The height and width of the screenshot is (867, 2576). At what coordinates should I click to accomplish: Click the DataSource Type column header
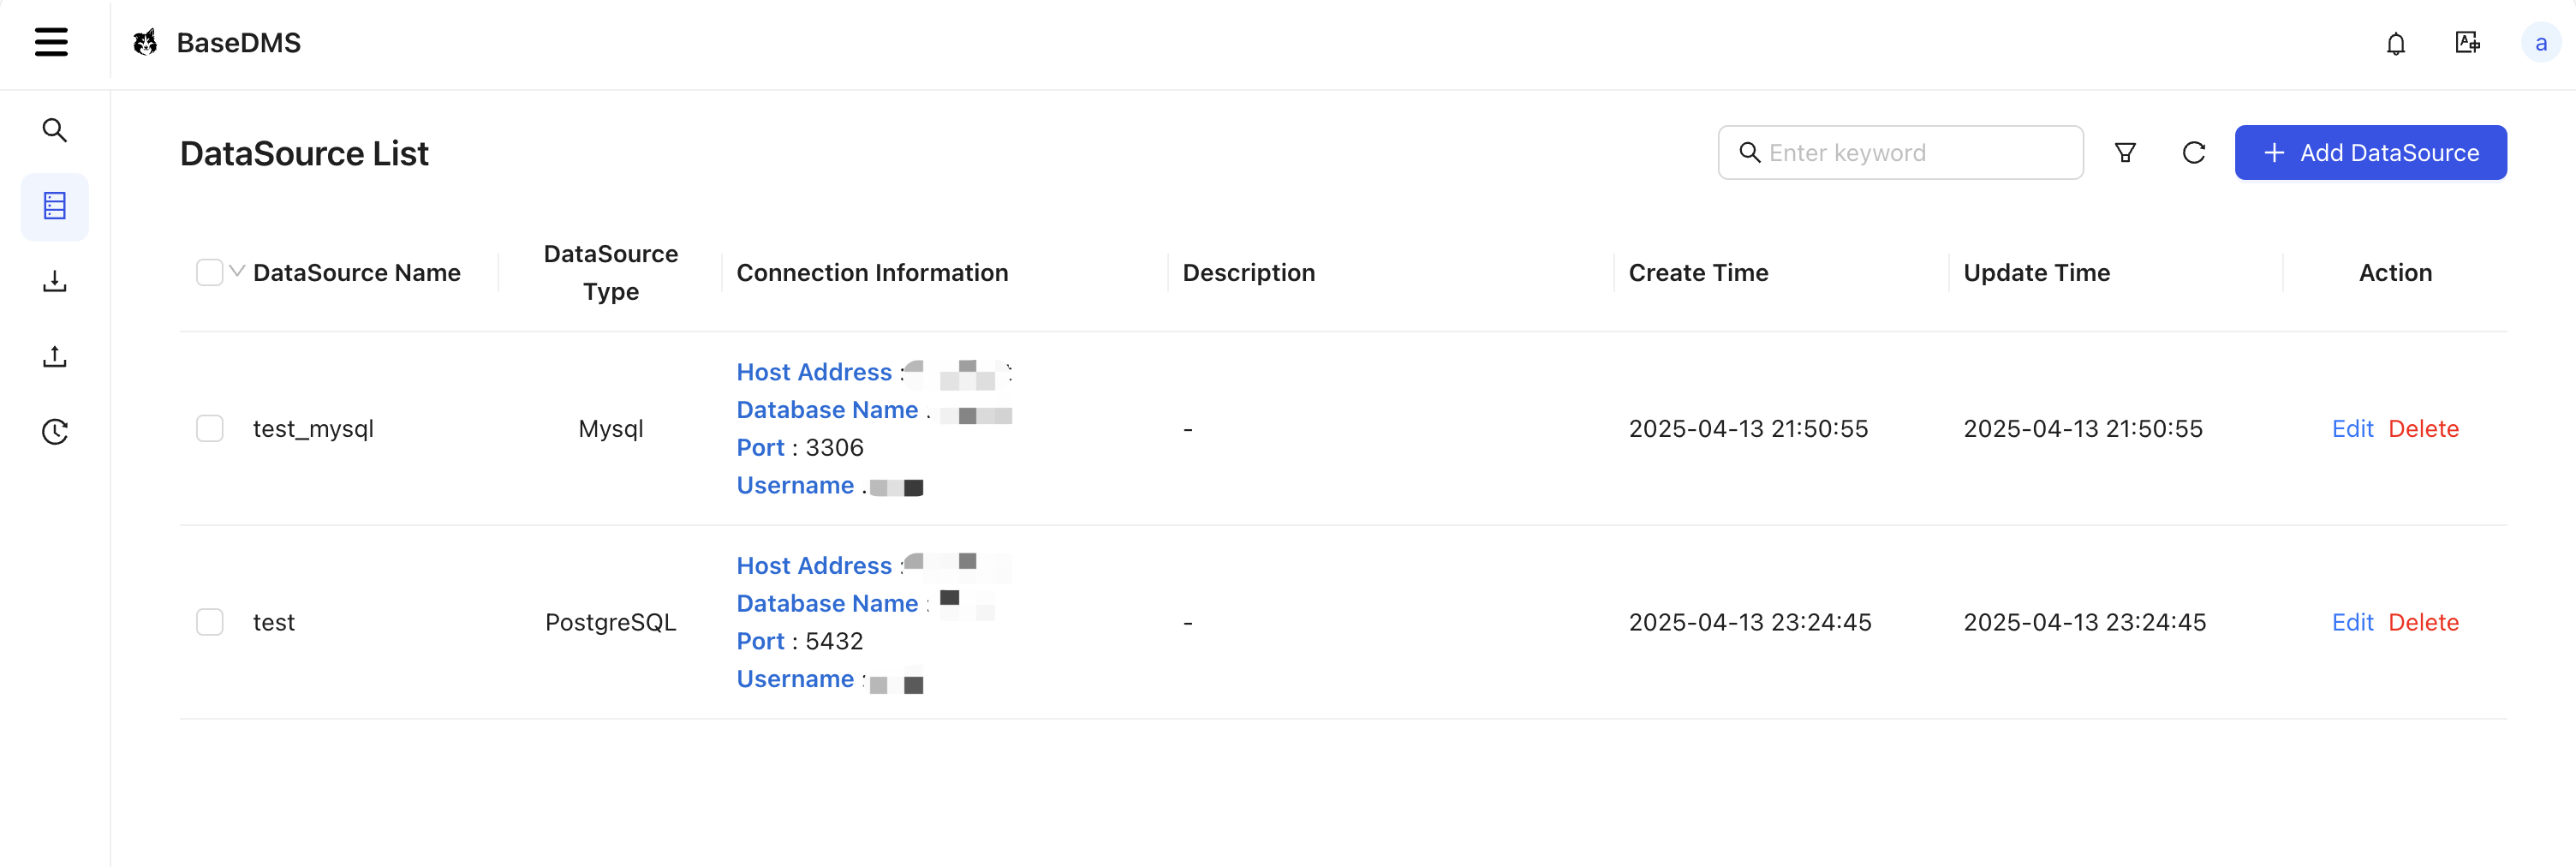pos(610,273)
